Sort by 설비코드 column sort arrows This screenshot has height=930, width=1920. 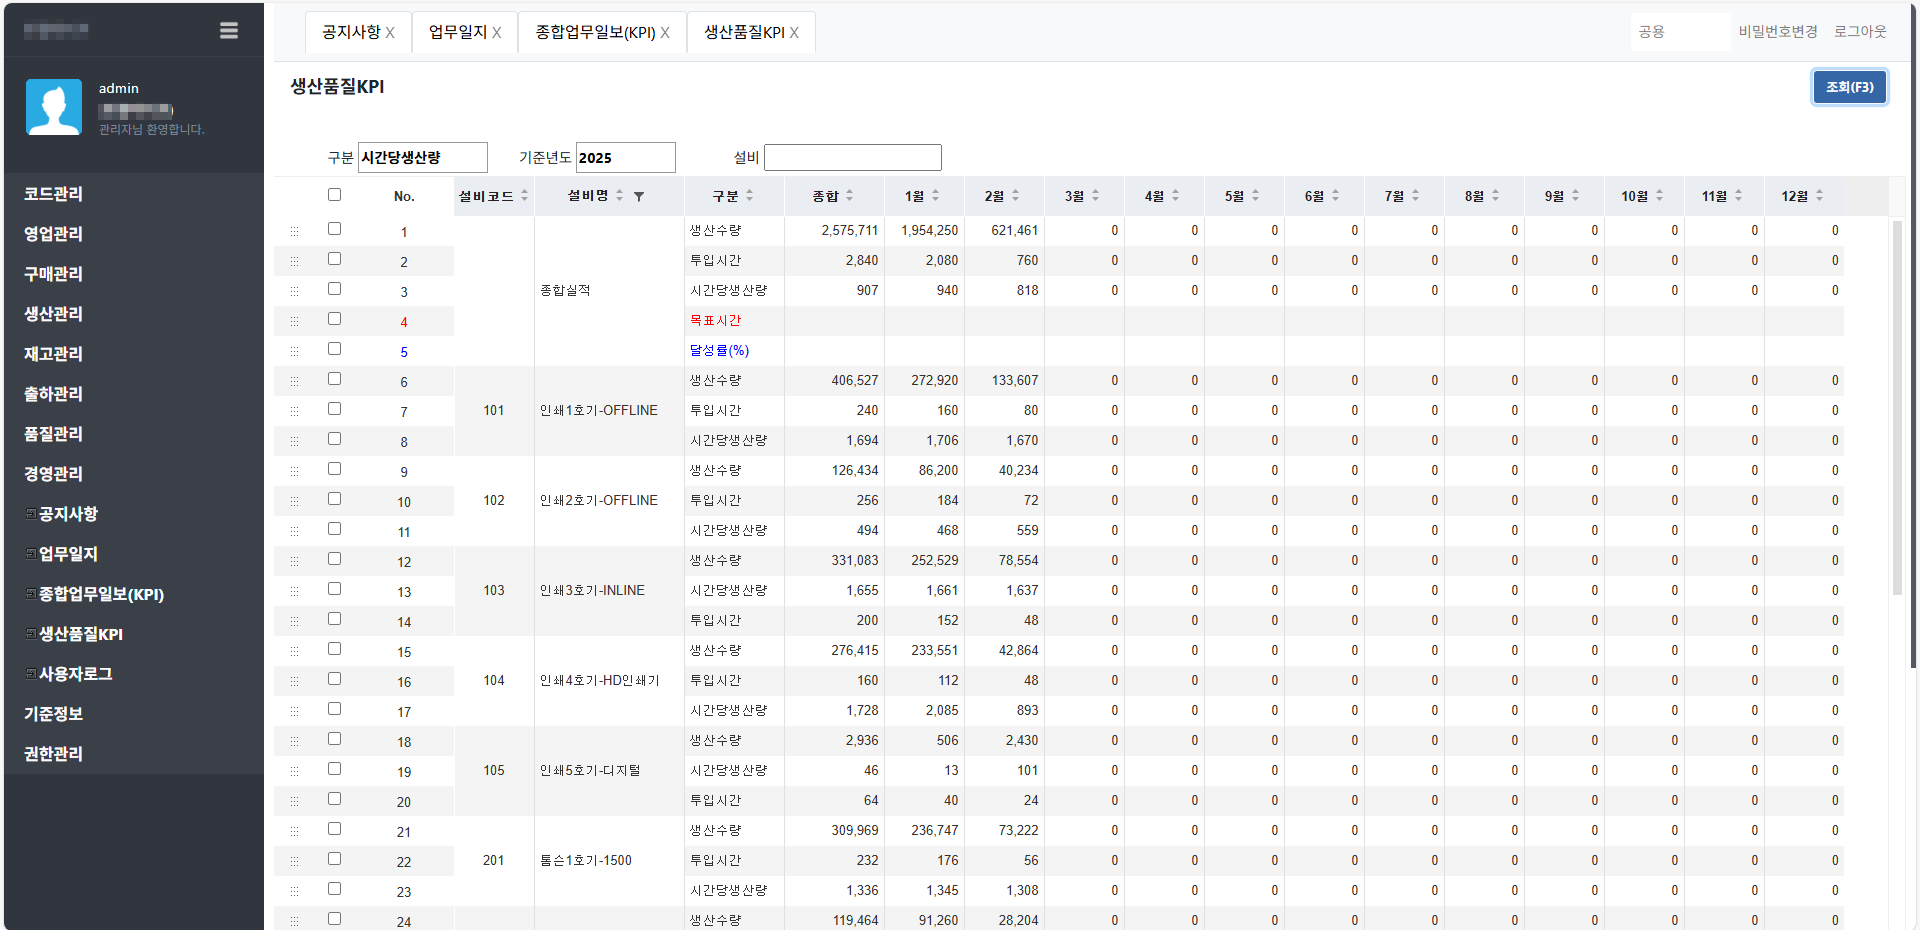coord(524,196)
